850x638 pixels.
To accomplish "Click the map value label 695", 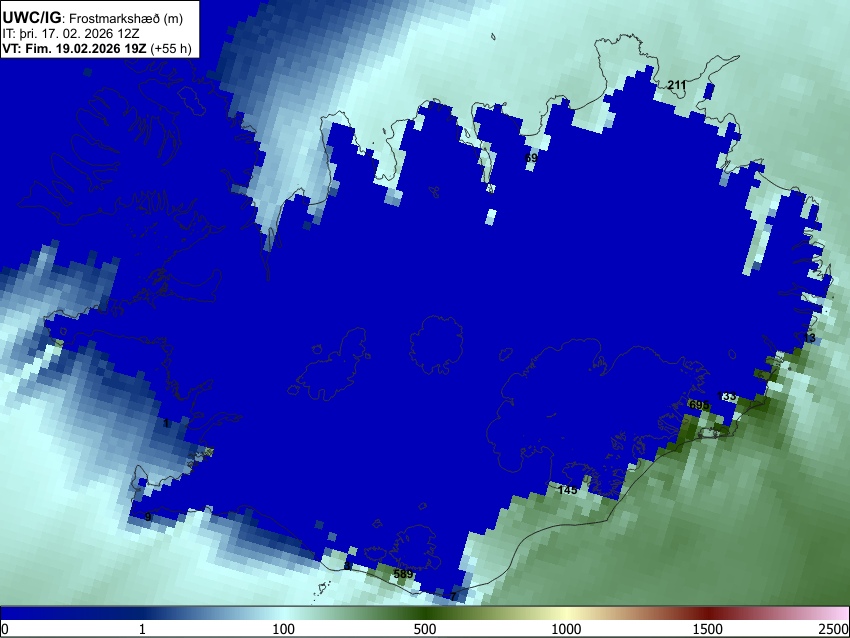I will click(x=699, y=405).
